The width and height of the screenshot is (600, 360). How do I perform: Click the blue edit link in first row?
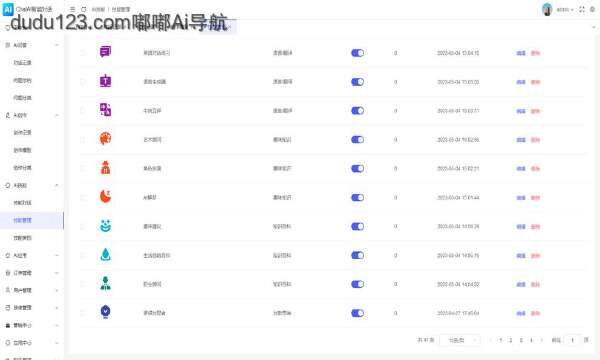(521, 53)
